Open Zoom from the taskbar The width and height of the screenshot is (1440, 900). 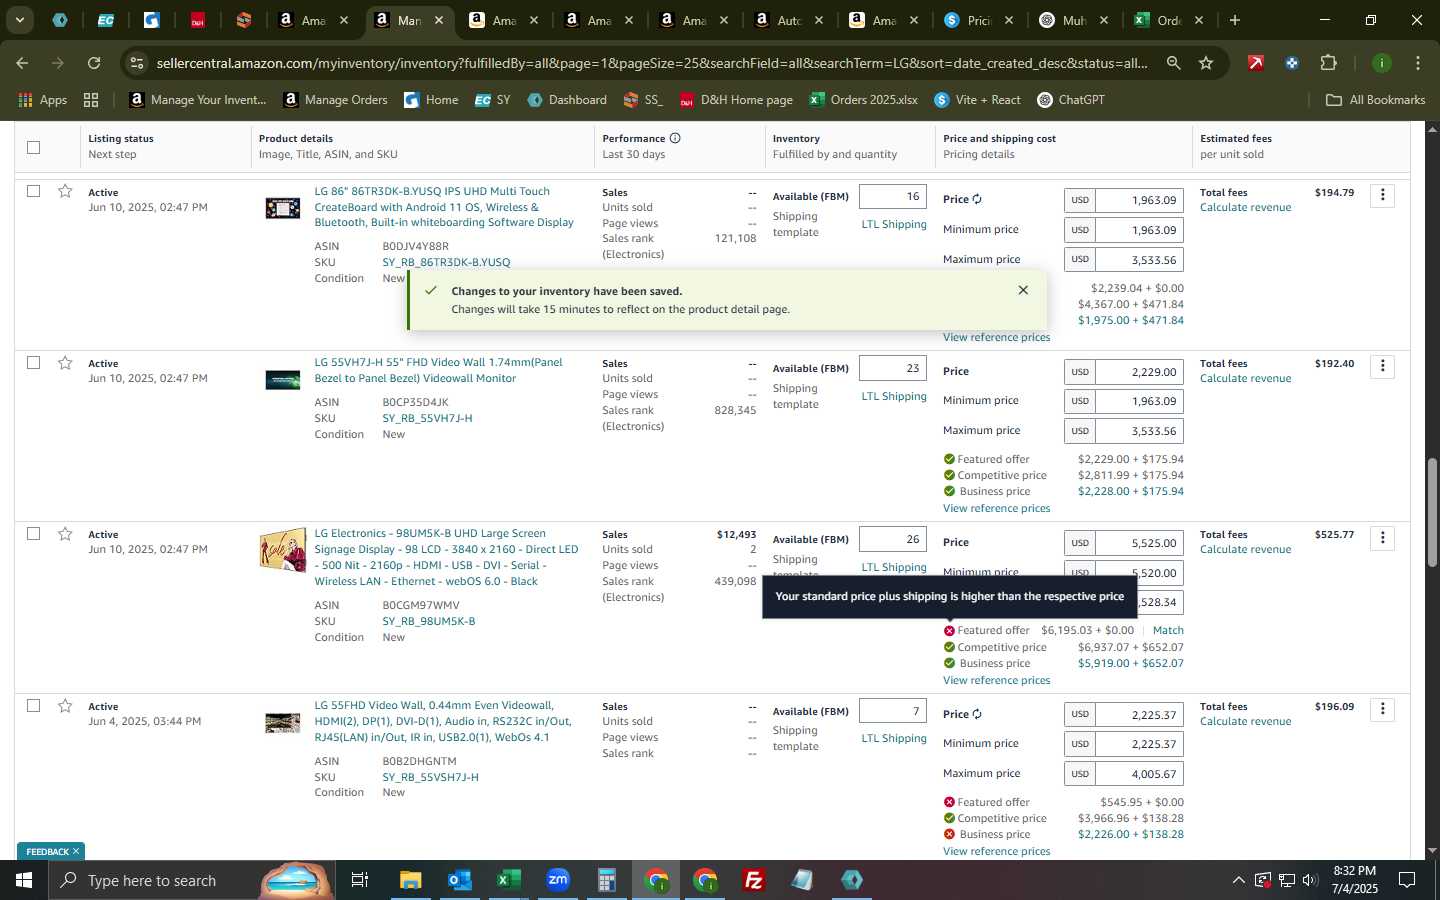coord(558,880)
